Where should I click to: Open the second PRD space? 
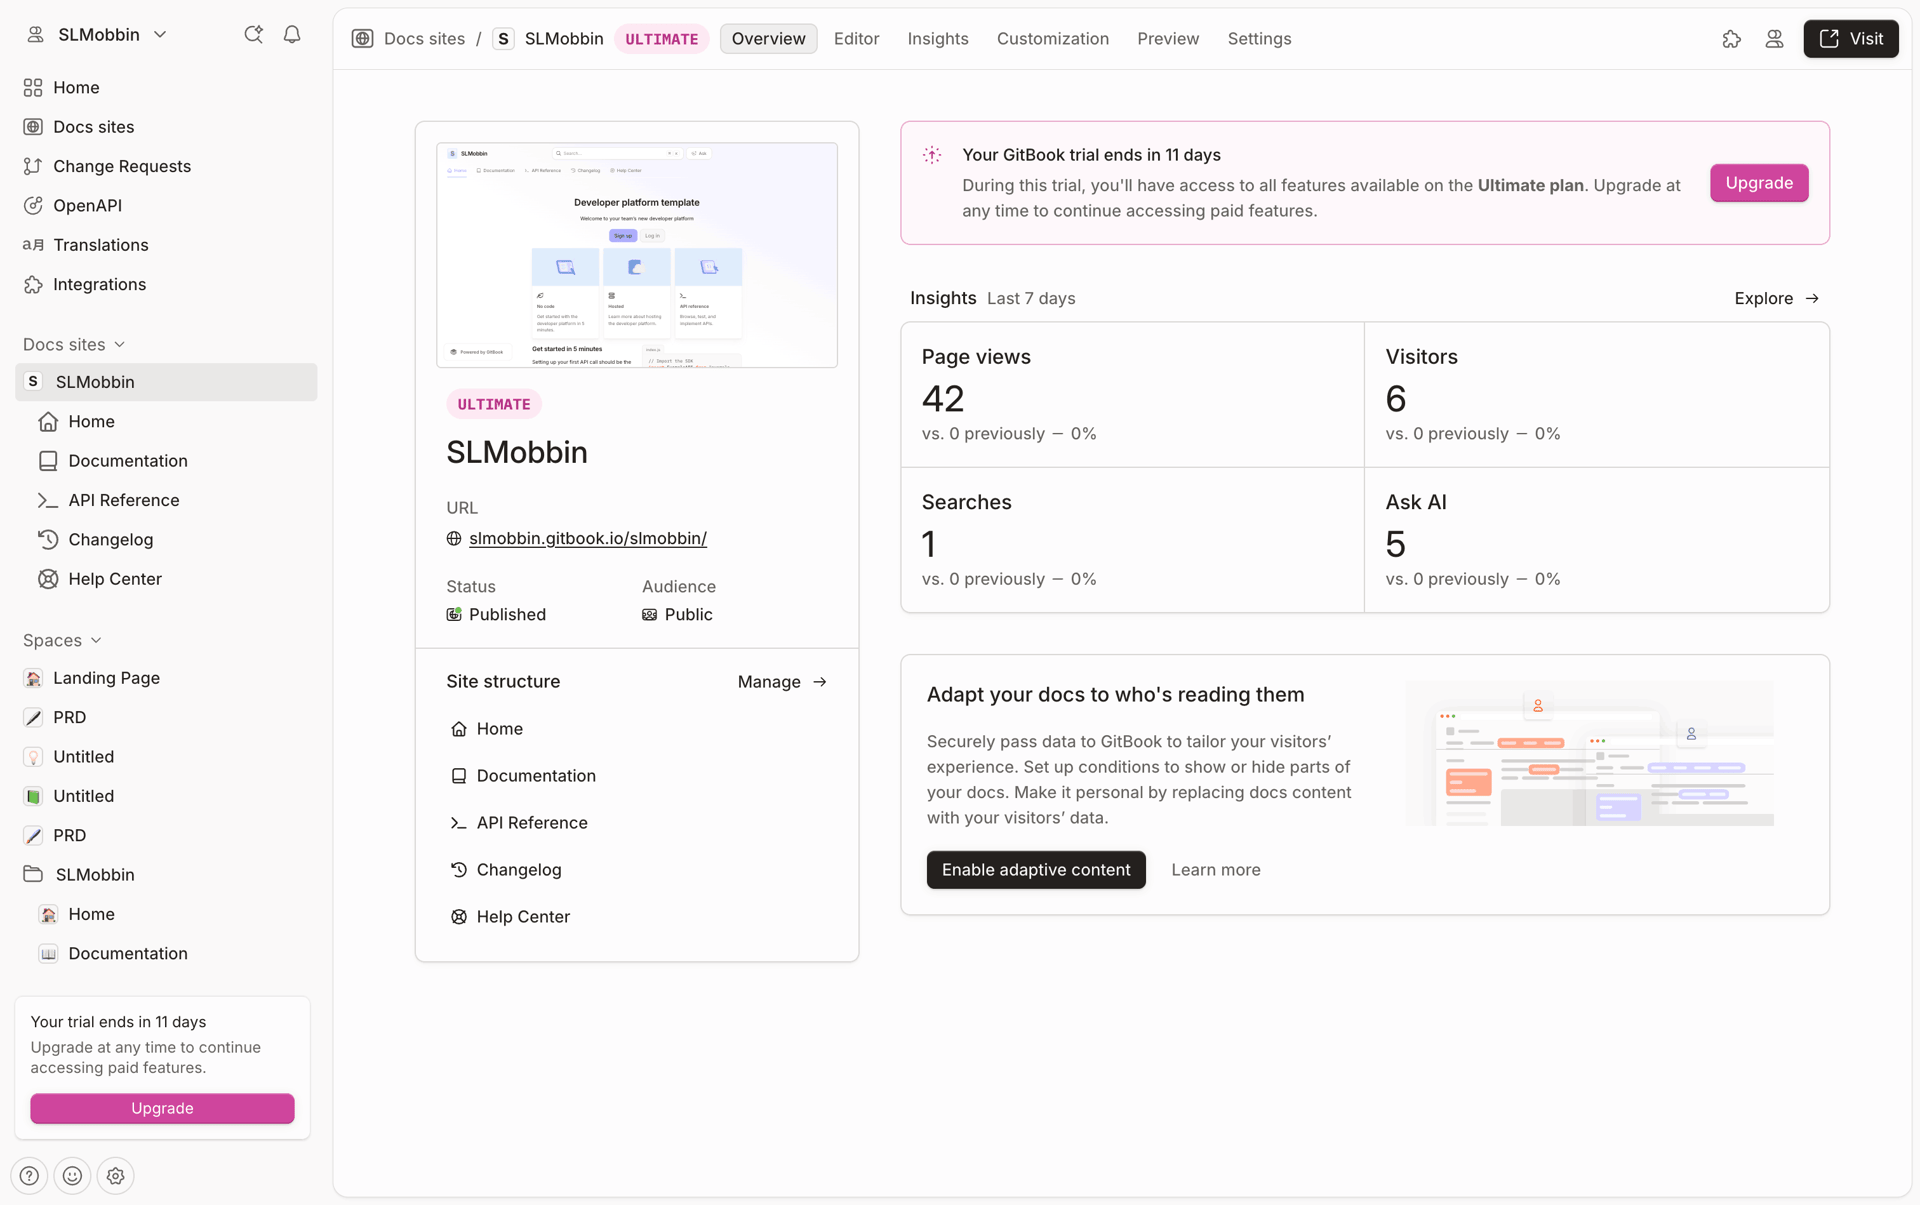click(166, 836)
